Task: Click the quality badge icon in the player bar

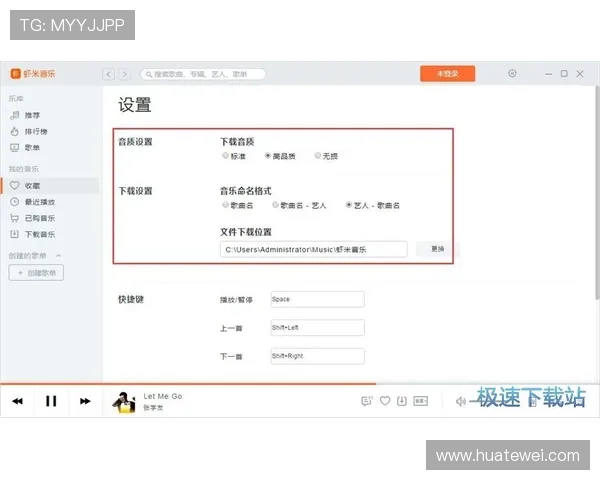Action: (x=421, y=401)
